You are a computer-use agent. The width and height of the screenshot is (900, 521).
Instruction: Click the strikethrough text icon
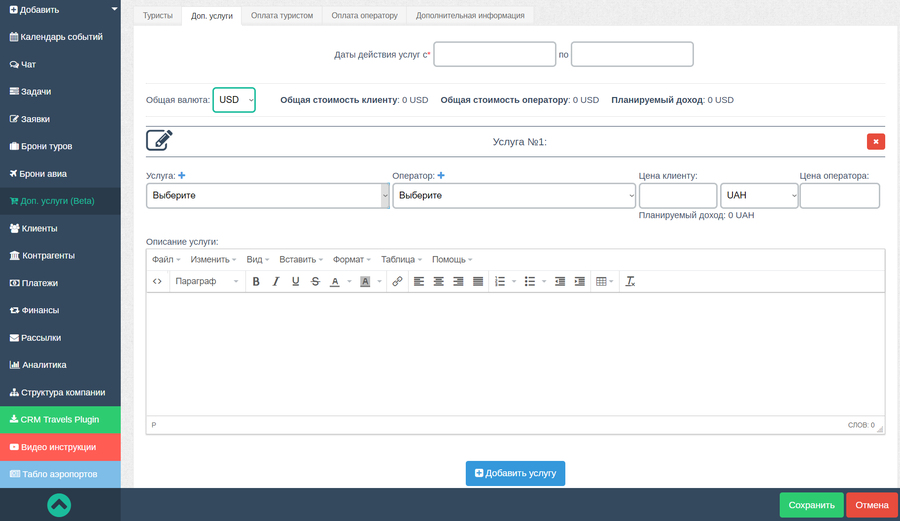[315, 282]
